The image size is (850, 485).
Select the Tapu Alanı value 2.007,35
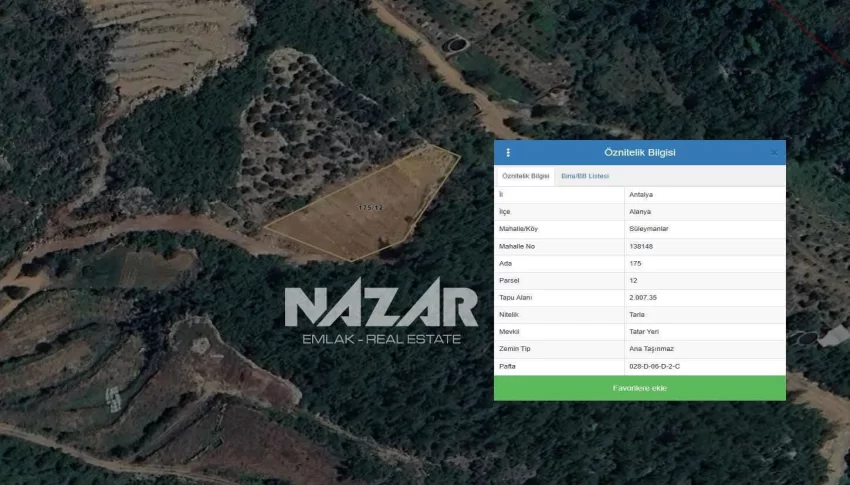pos(643,298)
